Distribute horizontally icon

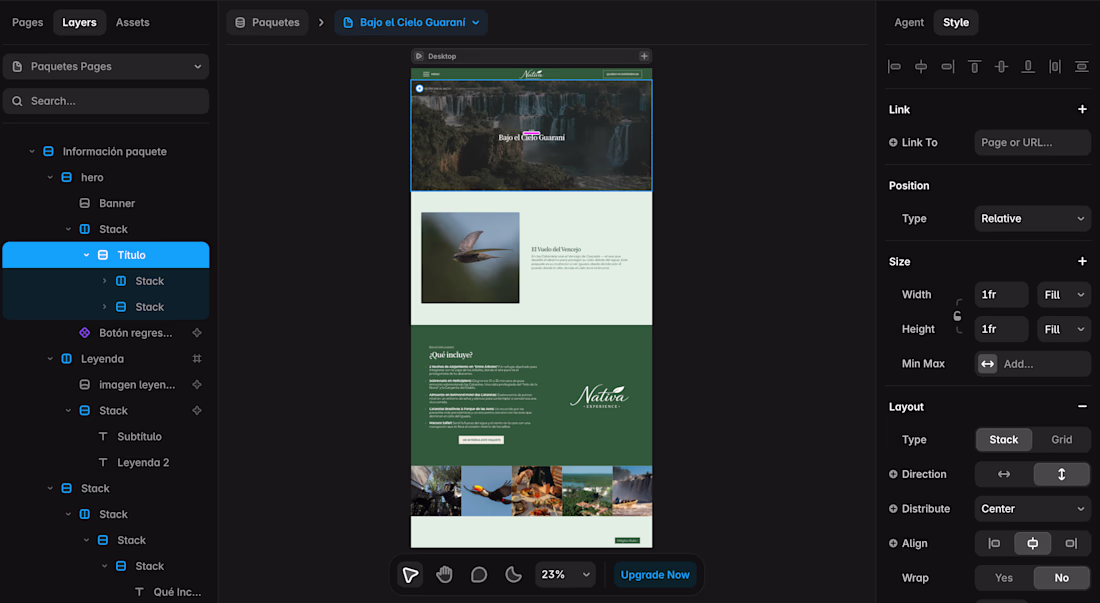pos(1054,67)
